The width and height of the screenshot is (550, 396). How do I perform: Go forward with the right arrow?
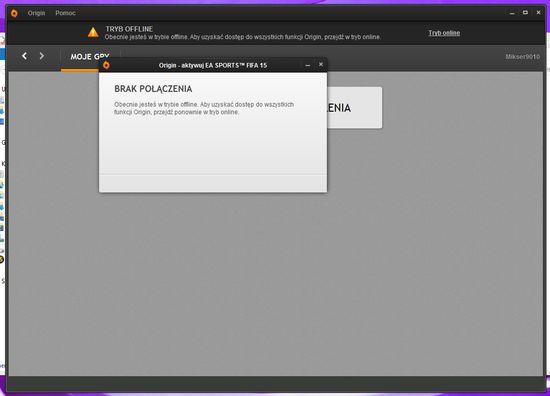[x=42, y=56]
